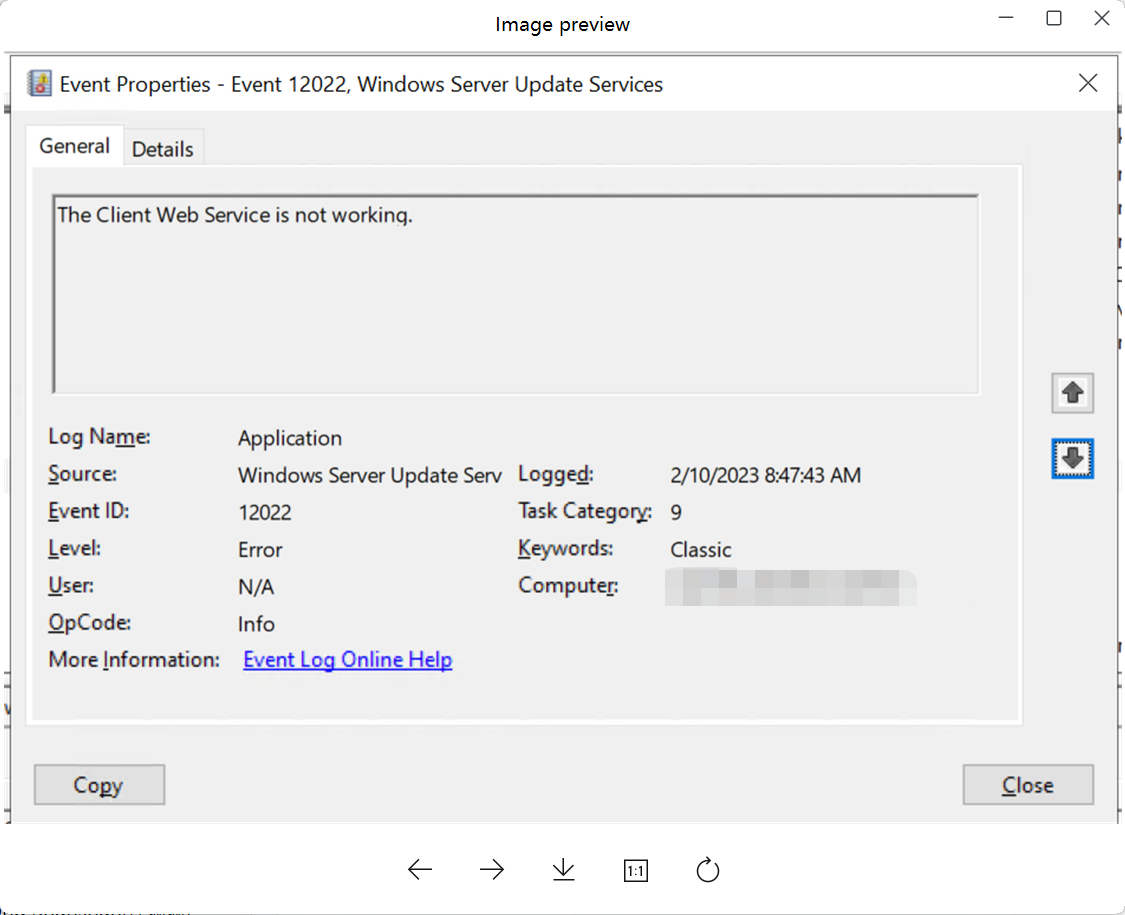Click 'The Client Web Service is not working.' text
Screen dimensions: 1125x915
tap(235, 215)
